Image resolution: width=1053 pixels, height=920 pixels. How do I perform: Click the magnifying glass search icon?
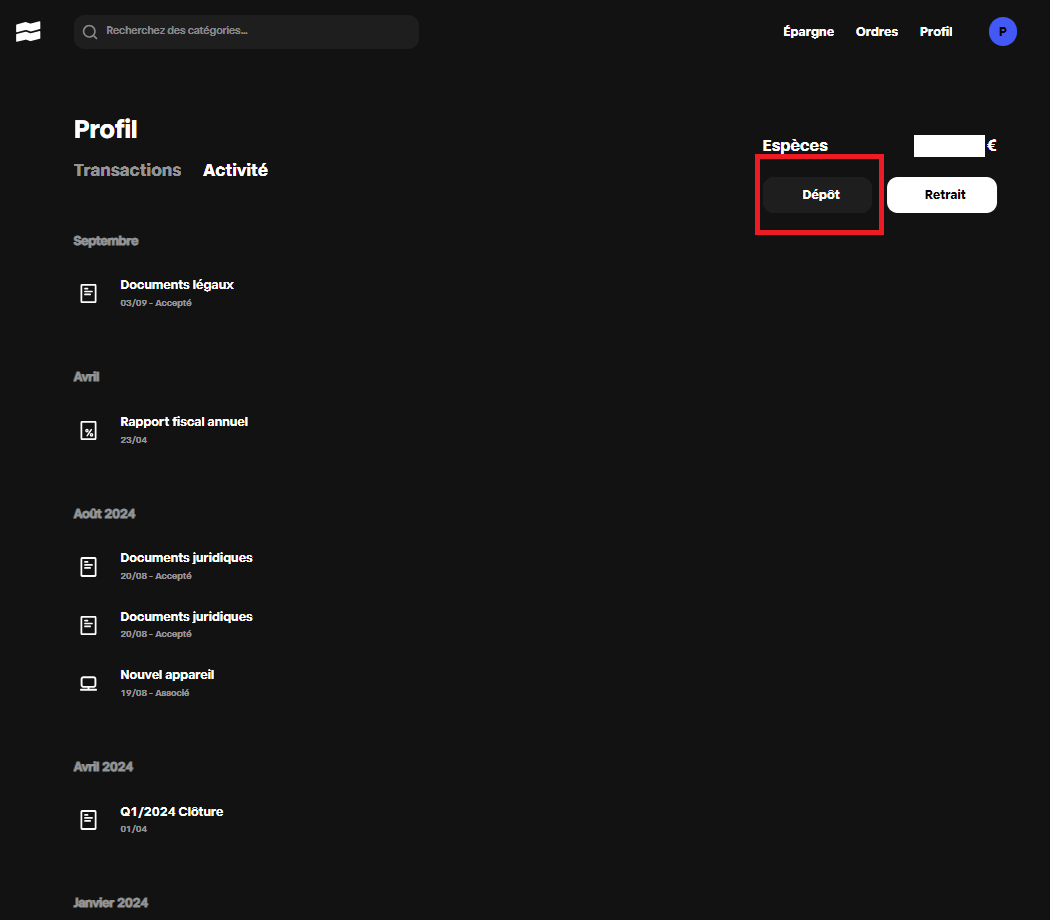tap(90, 32)
